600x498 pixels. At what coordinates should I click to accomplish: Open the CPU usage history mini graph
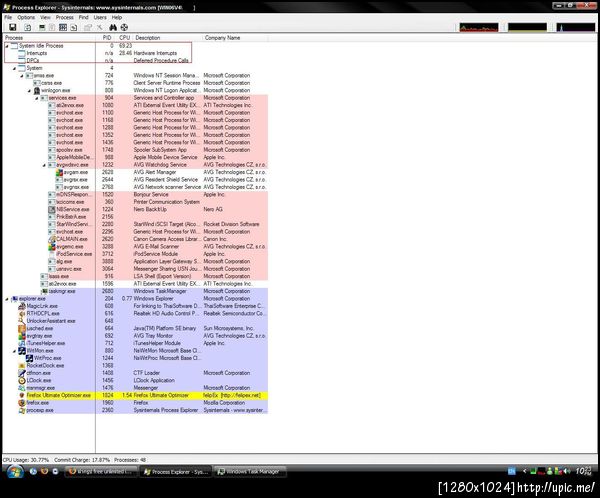479,27
